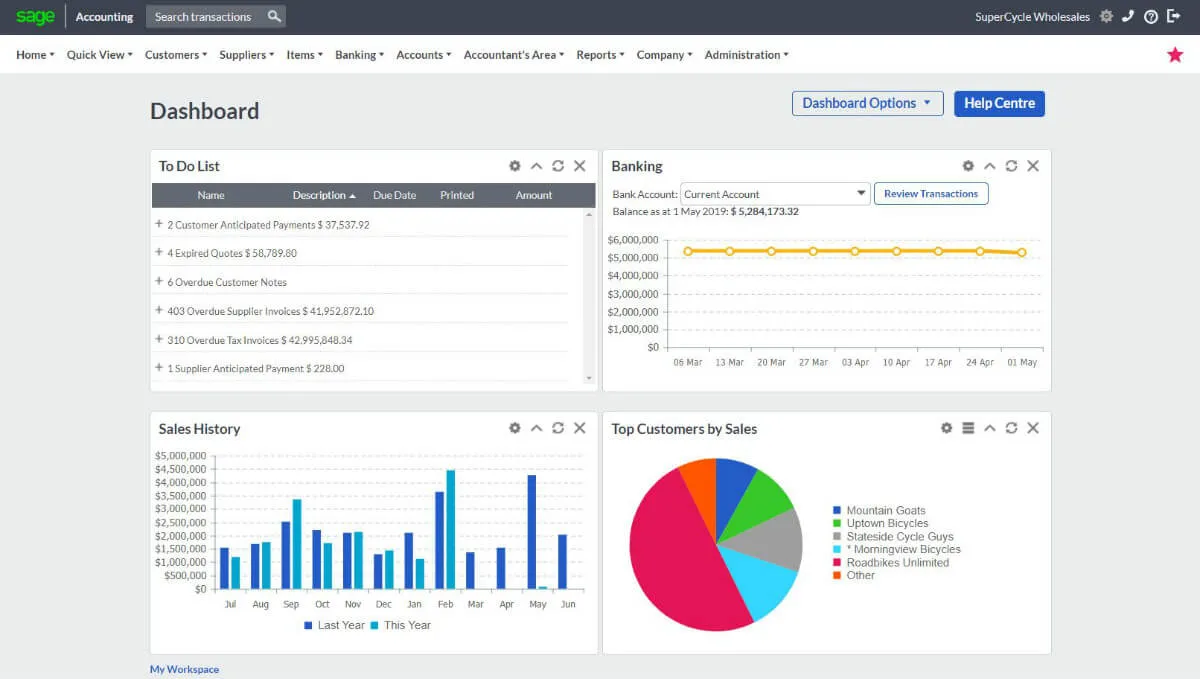Open the Help Centre
This screenshot has width=1200, height=679.
pyautogui.click(x=999, y=103)
